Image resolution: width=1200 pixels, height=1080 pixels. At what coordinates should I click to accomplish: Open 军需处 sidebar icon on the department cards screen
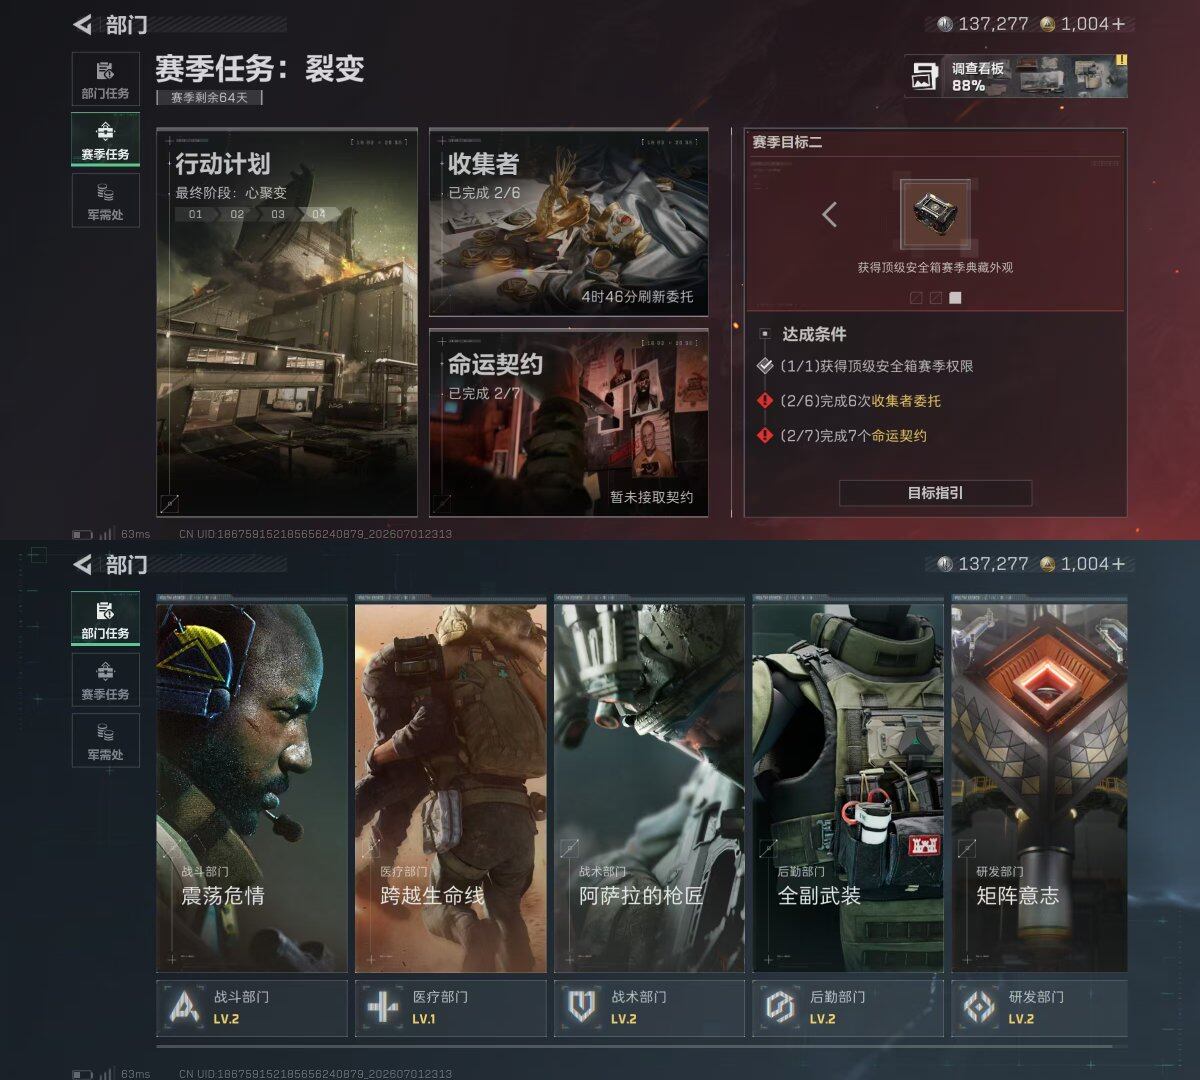(105, 740)
